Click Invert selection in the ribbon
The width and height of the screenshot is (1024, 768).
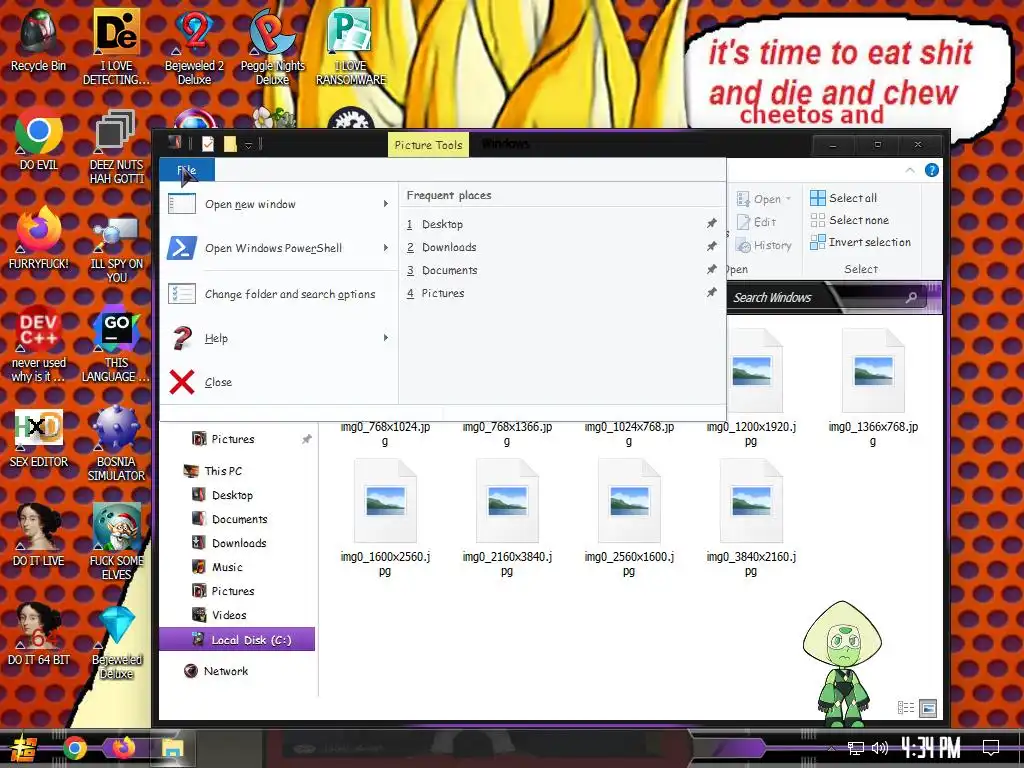[861, 242]
